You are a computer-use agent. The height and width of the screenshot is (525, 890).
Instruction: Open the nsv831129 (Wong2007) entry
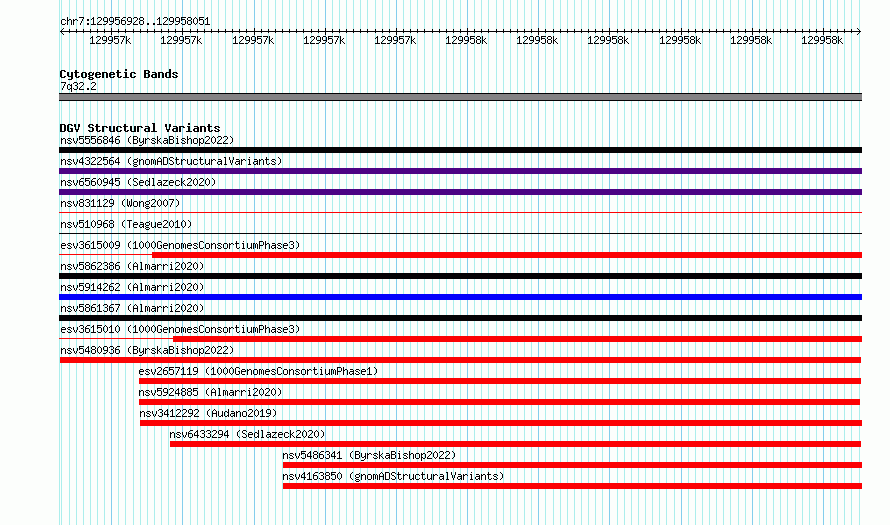120,203
